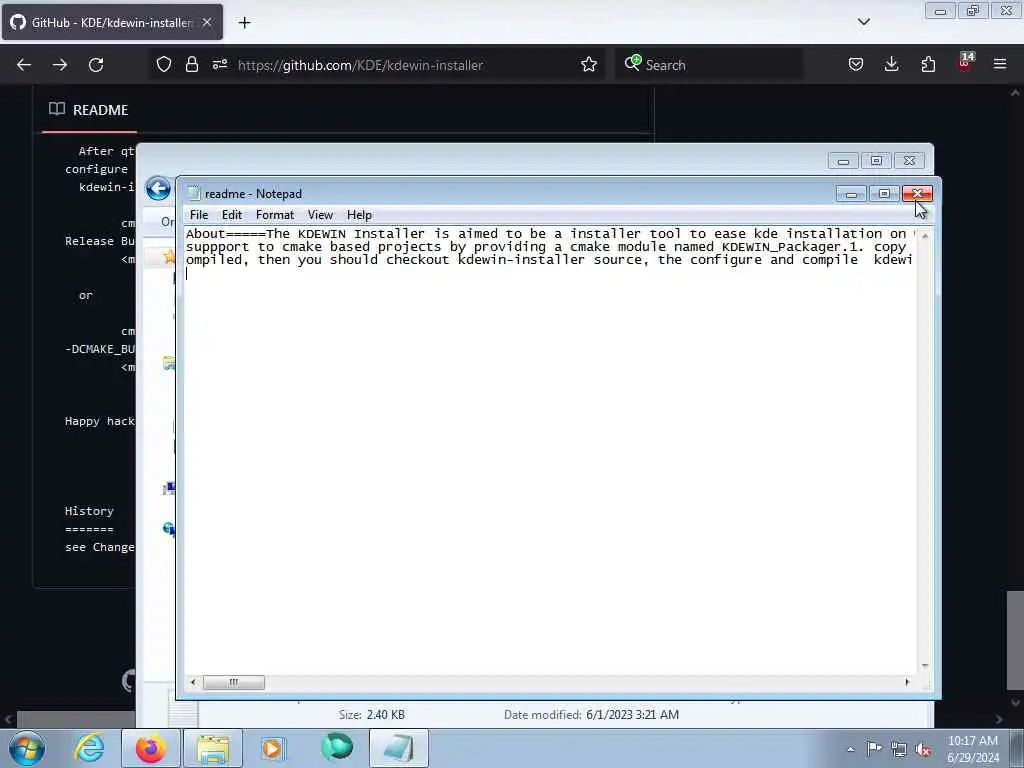Open the View menu in Notepad
The width and height of the screenshot is (1024, 768).
click(320, 215)
